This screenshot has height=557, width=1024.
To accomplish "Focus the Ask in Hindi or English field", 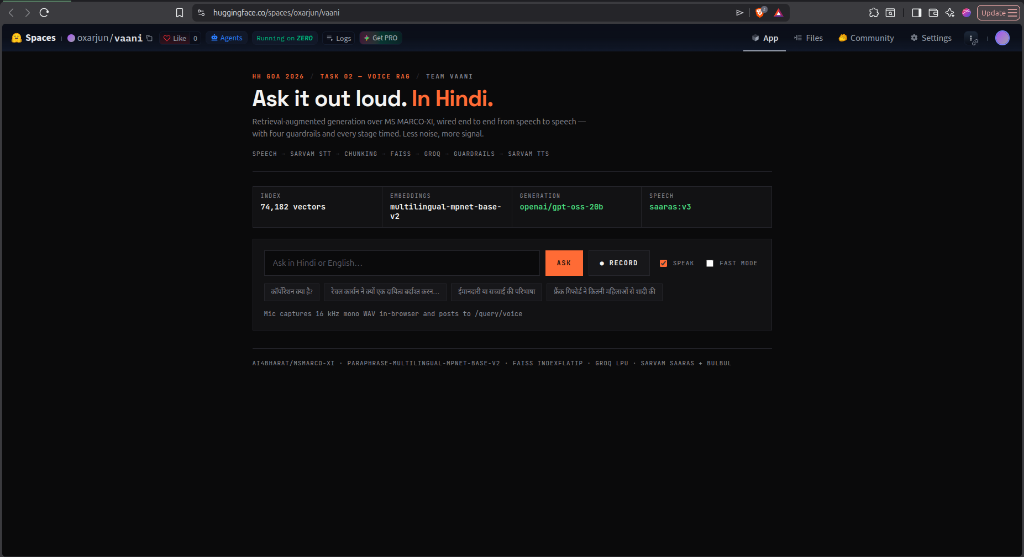I will pos(402,263).
